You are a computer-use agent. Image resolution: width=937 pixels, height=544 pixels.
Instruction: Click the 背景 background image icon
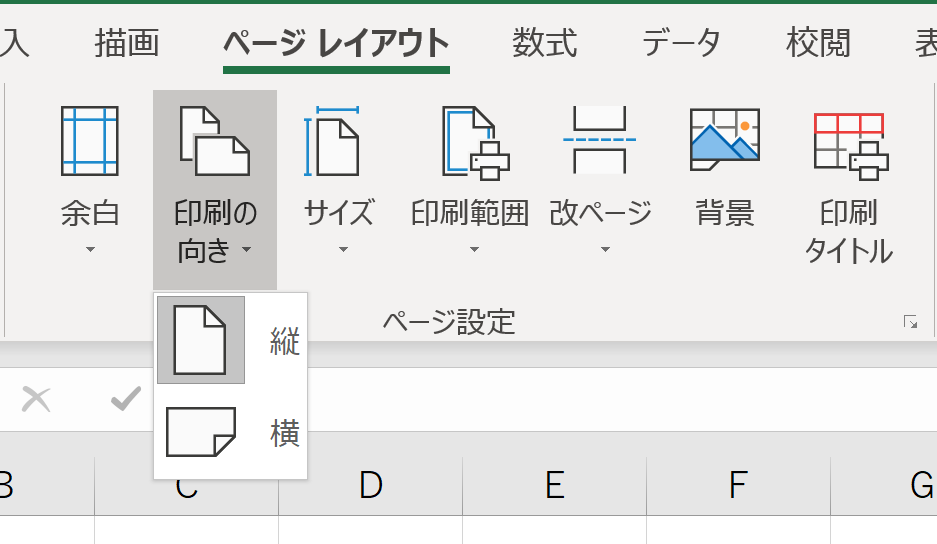(x=725, y=140)
